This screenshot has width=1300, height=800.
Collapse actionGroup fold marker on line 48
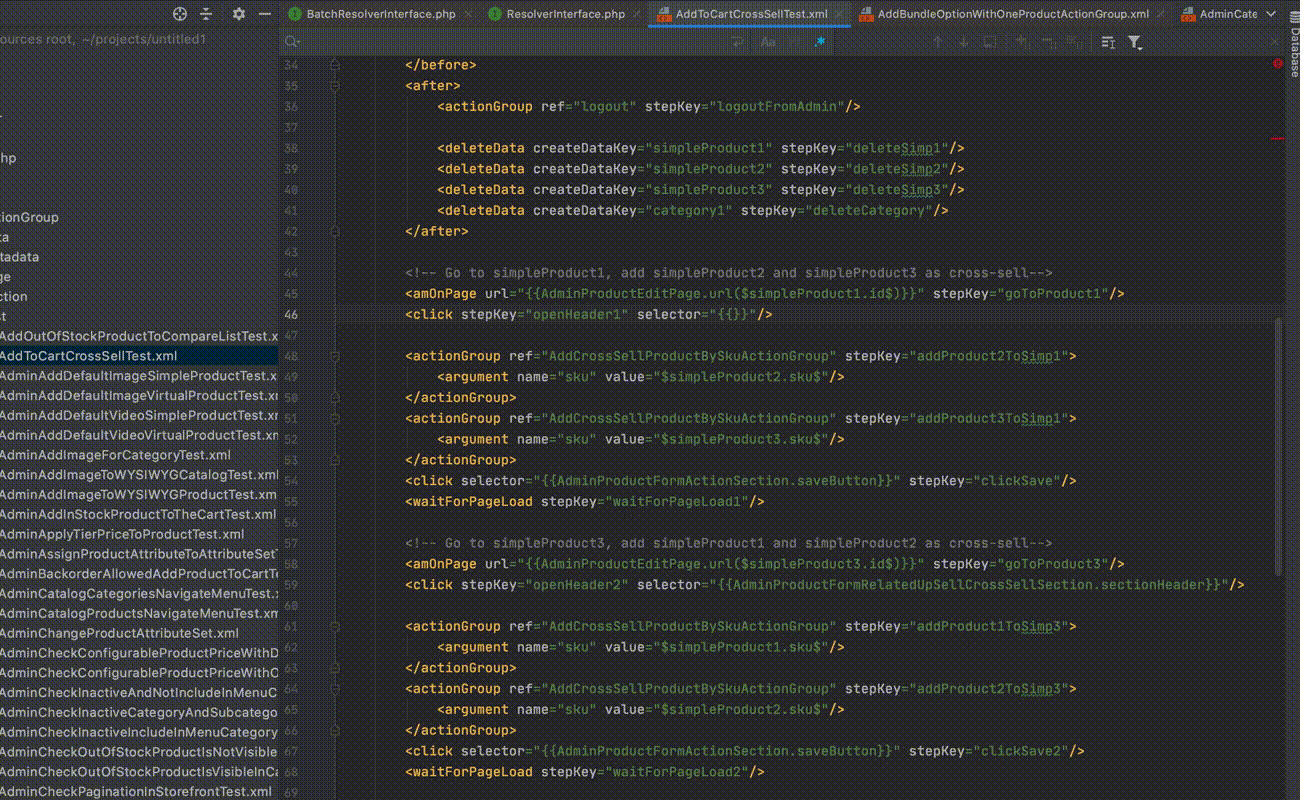334,356
